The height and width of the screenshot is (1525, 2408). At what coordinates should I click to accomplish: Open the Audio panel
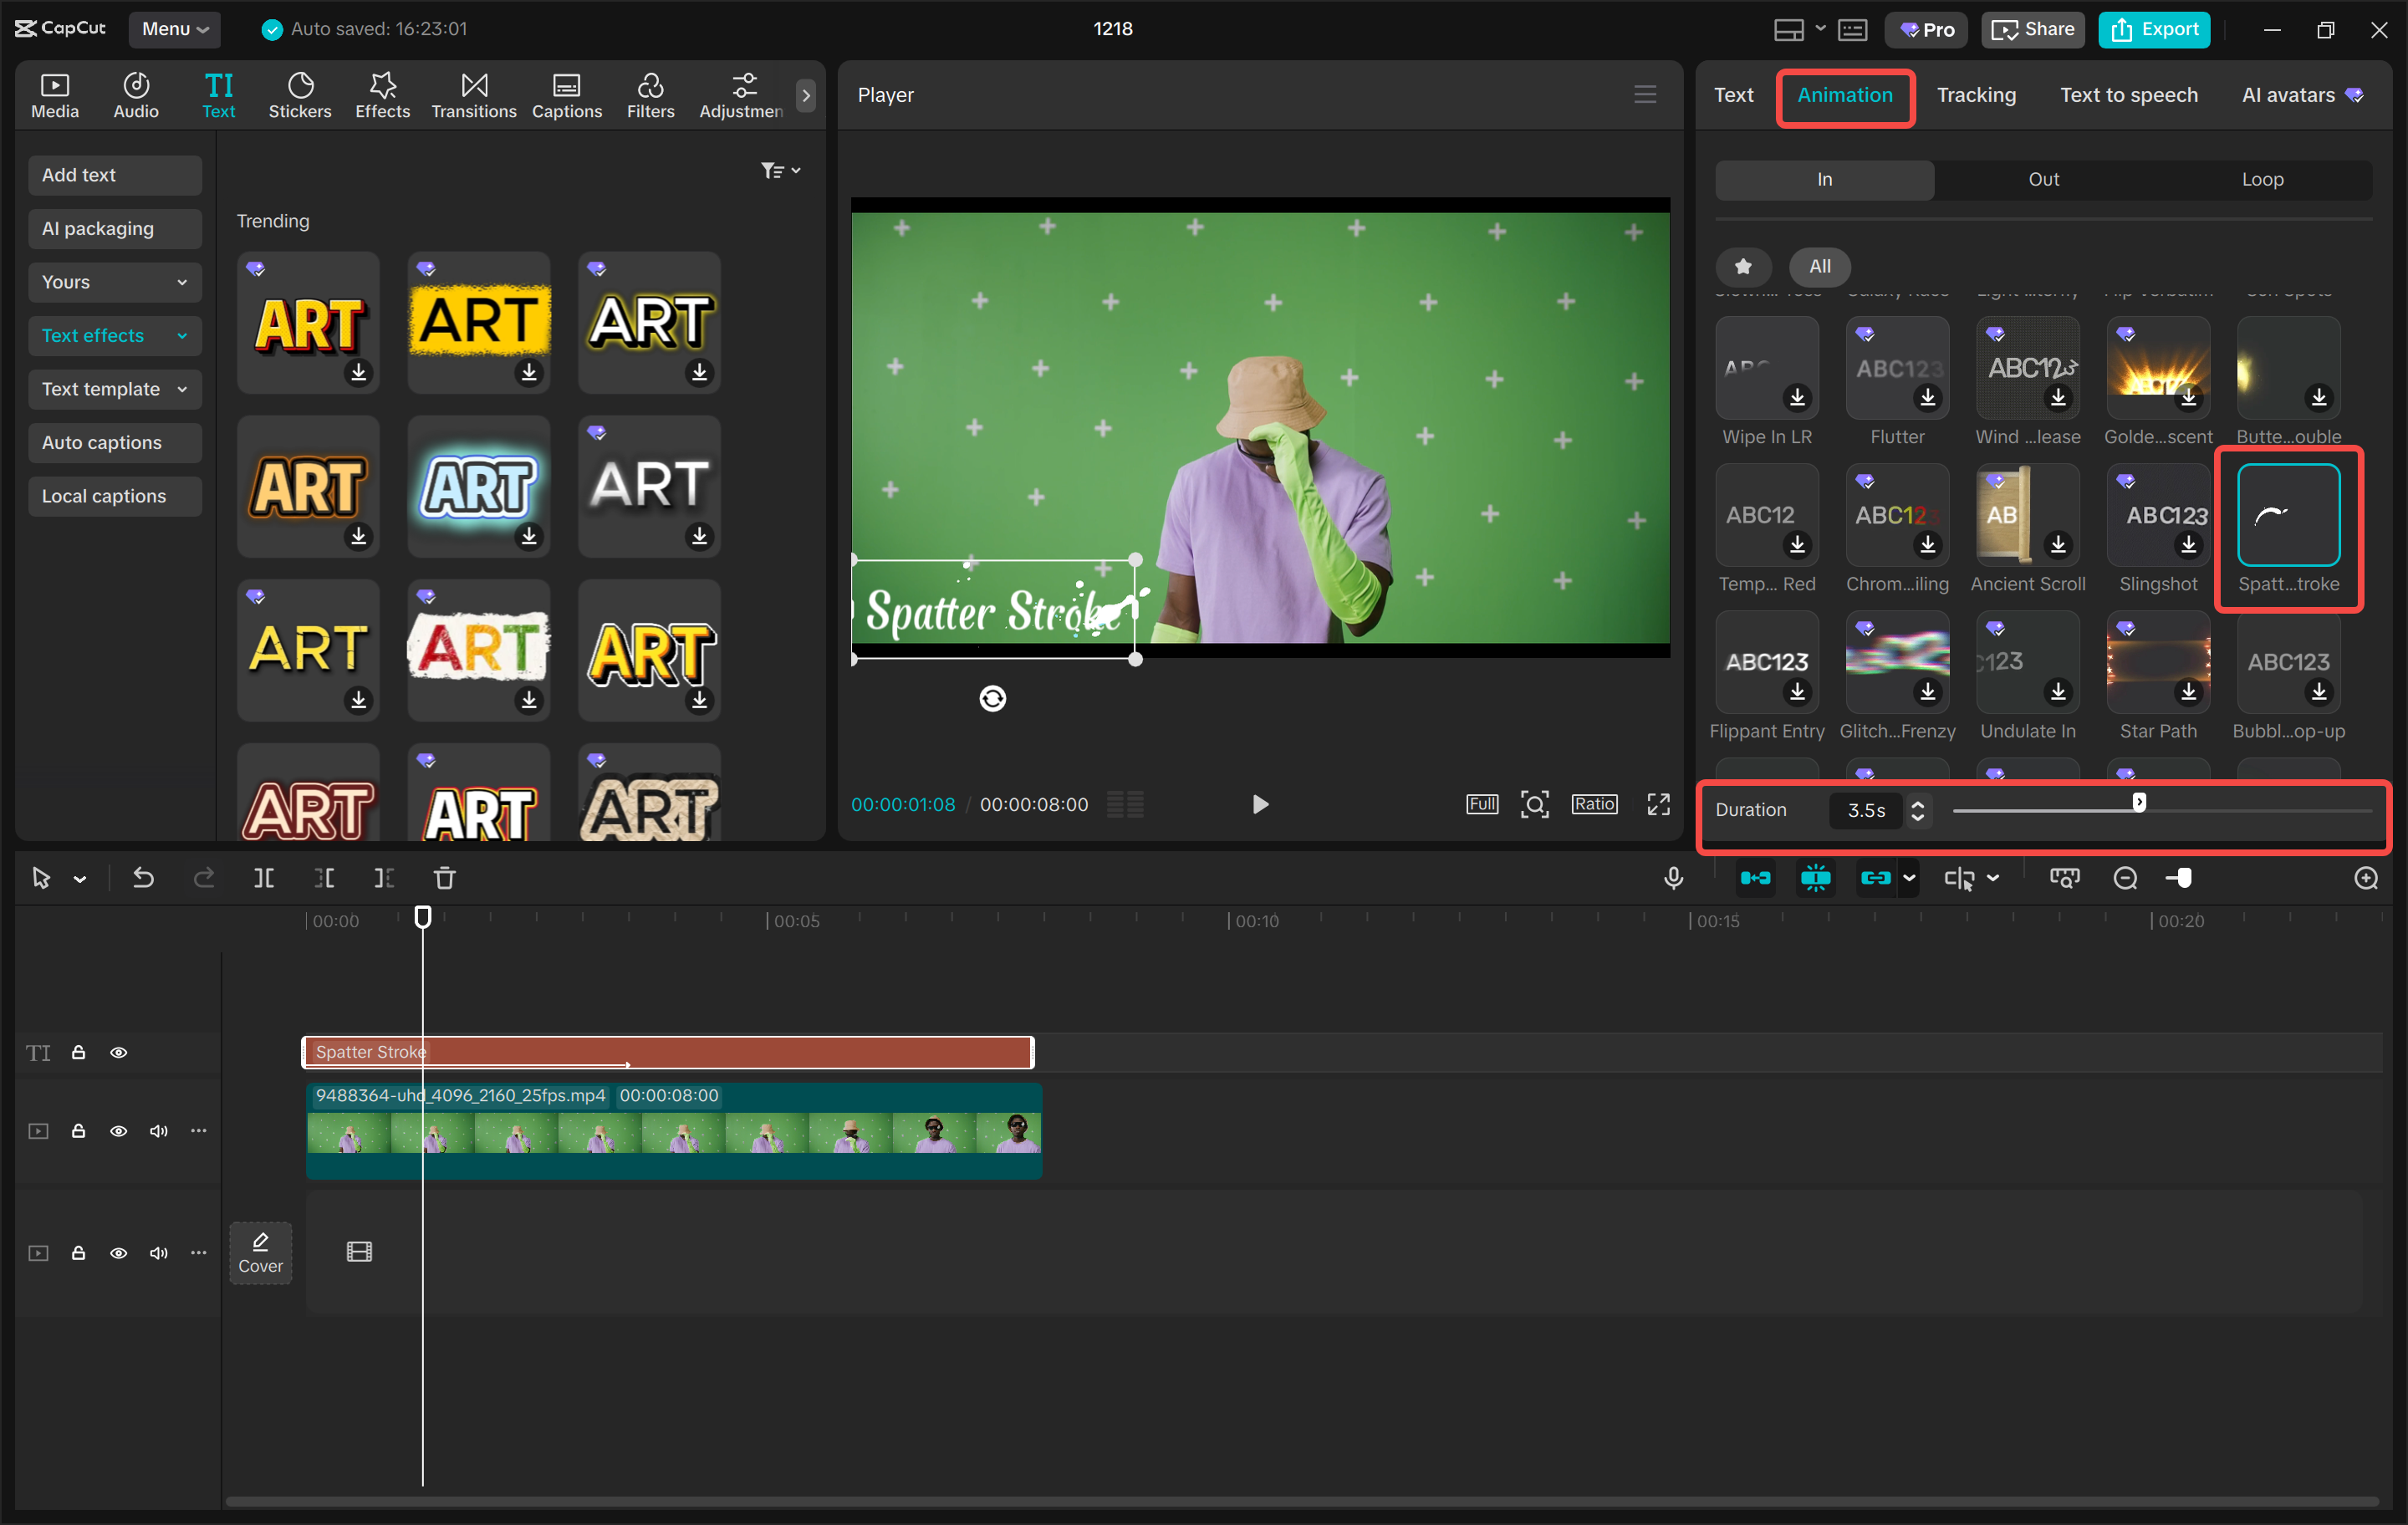pyautogui.click(x=135, y=95)
